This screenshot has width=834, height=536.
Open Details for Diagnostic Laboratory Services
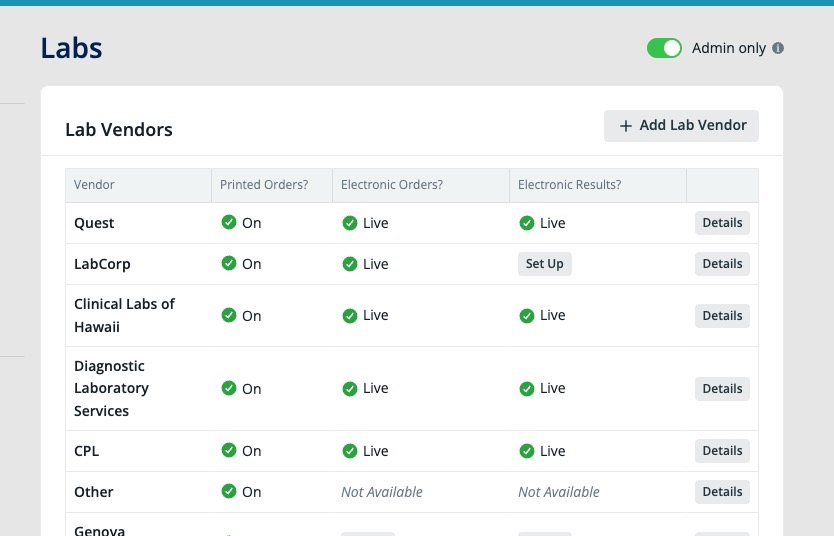coord(722,389)
